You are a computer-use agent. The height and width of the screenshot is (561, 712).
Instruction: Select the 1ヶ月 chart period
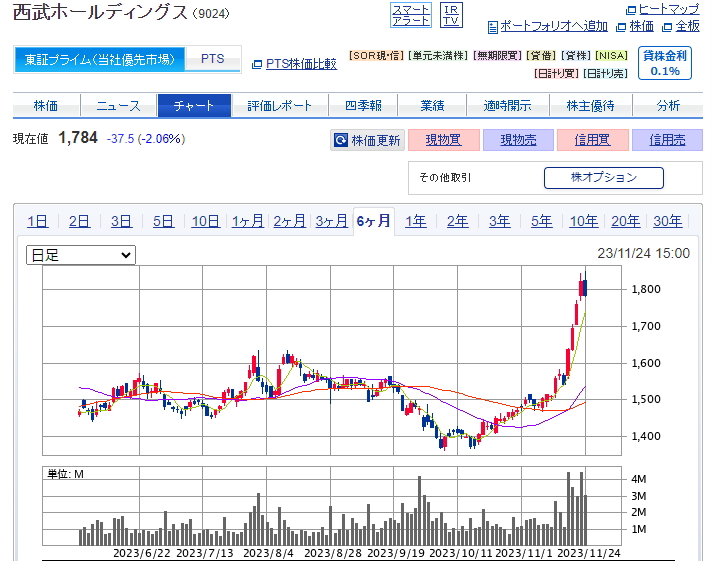247,221
